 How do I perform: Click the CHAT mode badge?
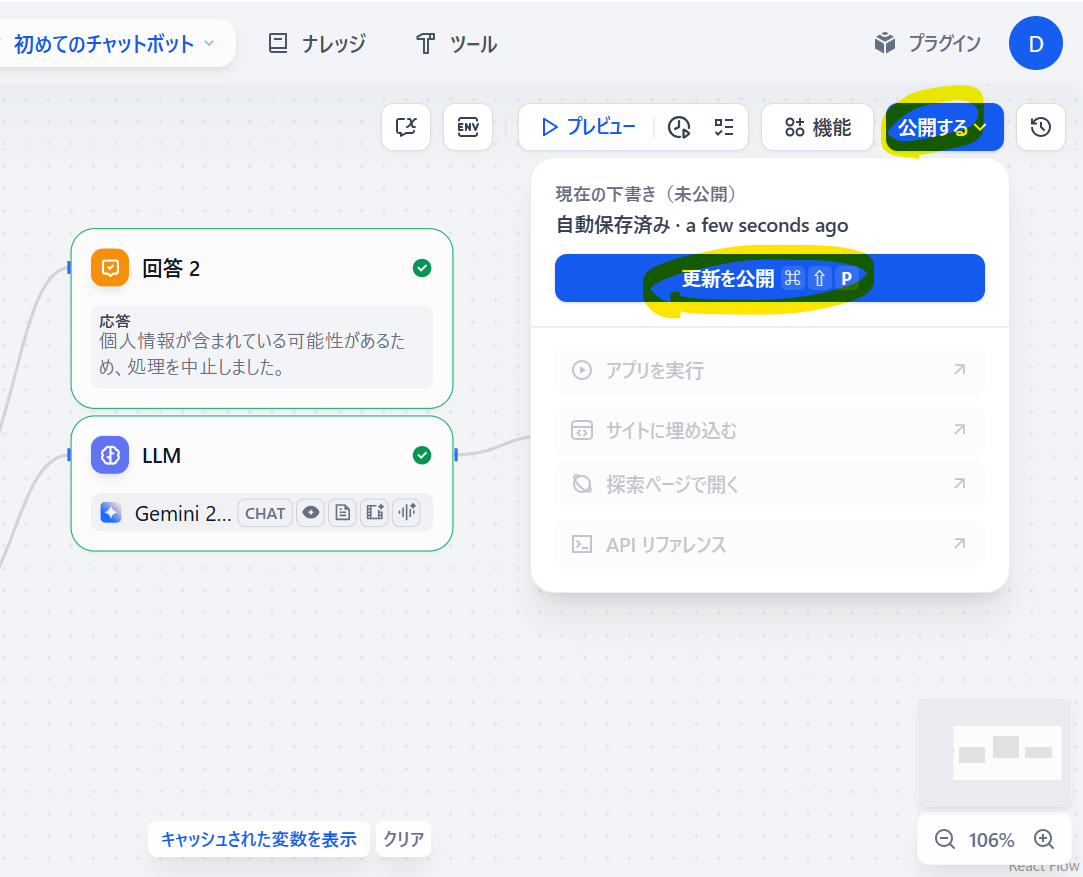(265, 513)
